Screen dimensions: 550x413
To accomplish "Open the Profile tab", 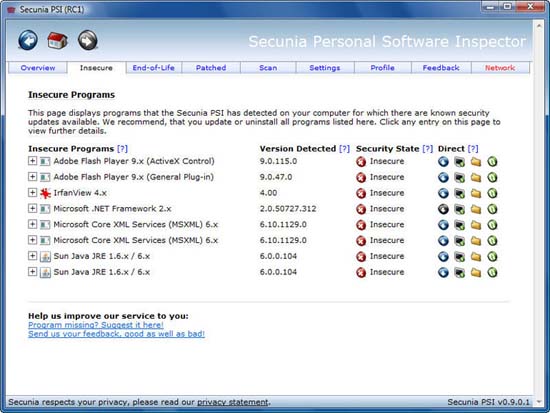I will coord(382,68).
